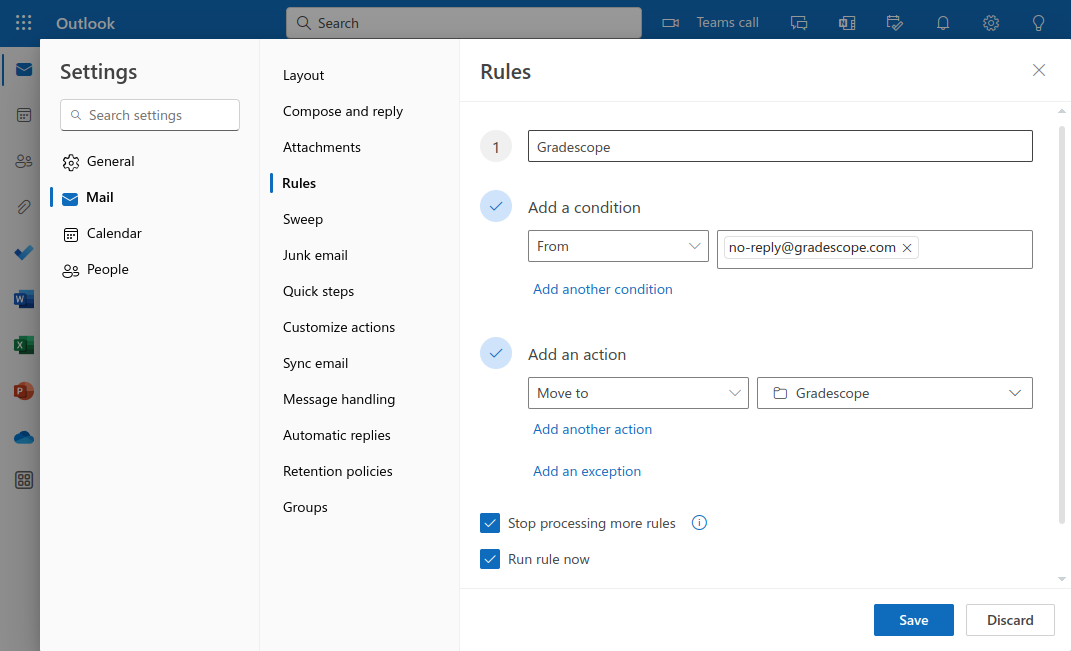Screen dimensions: 1071x651
Task: Open the notifications bell icon
Action: 943,22
